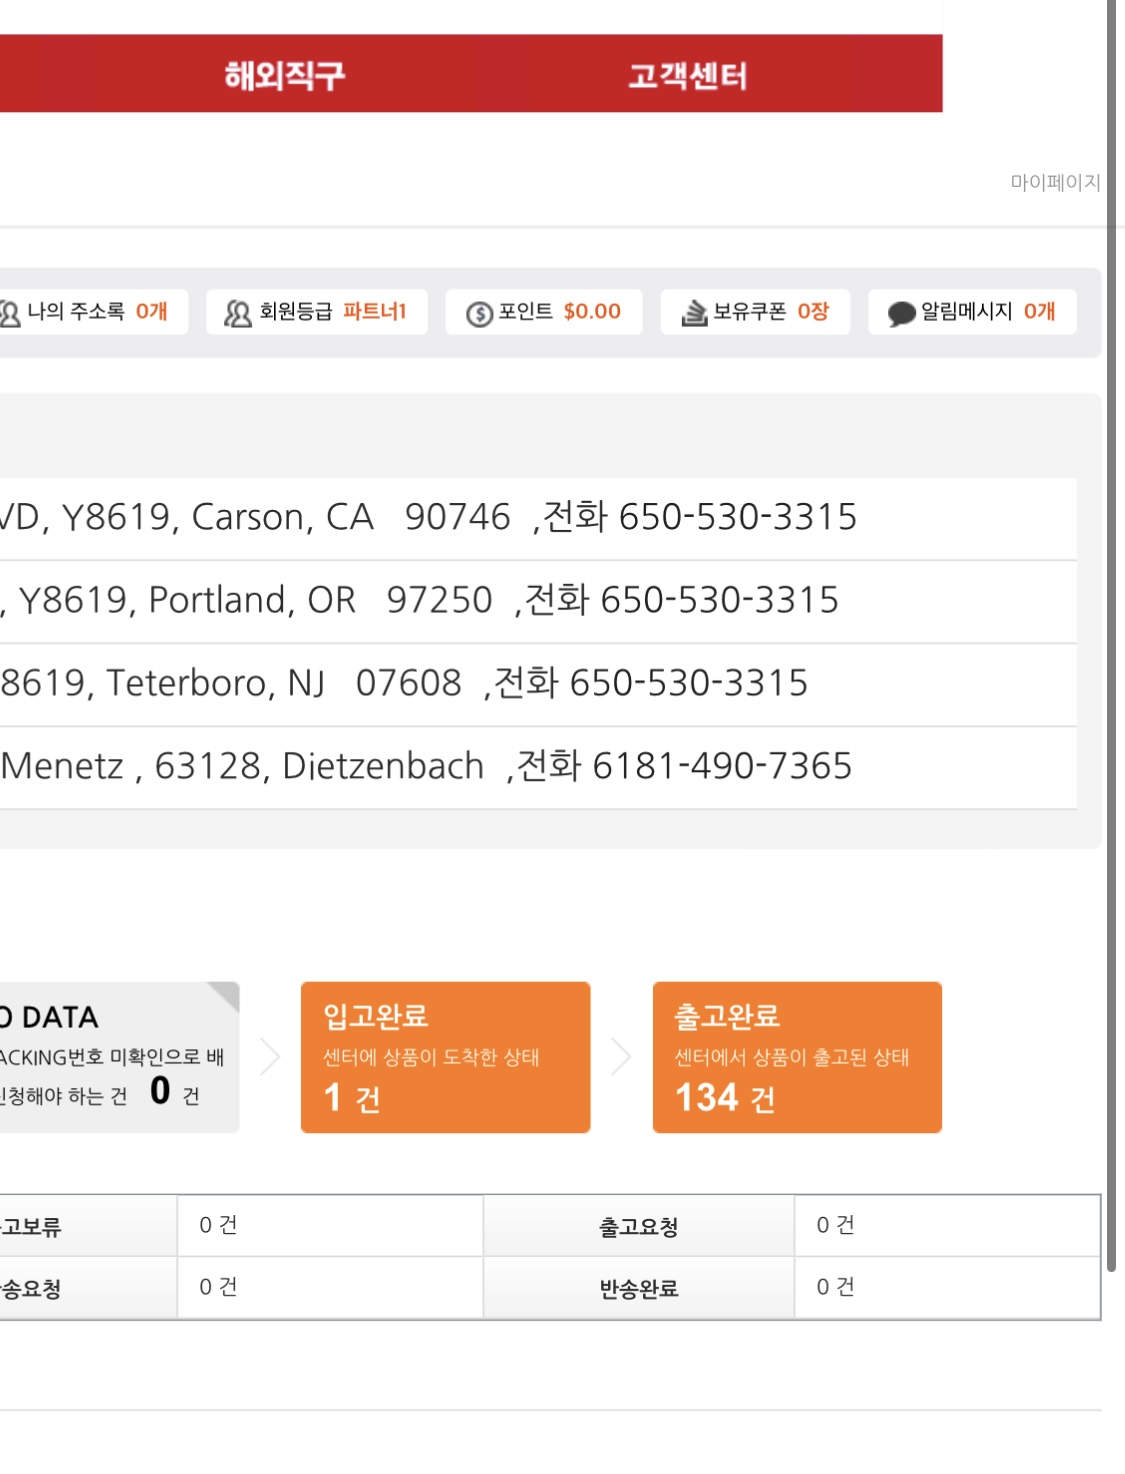The image size is (1125, 1474).
Task: Go to 마이페이지 link
Action: (1054, 182)
